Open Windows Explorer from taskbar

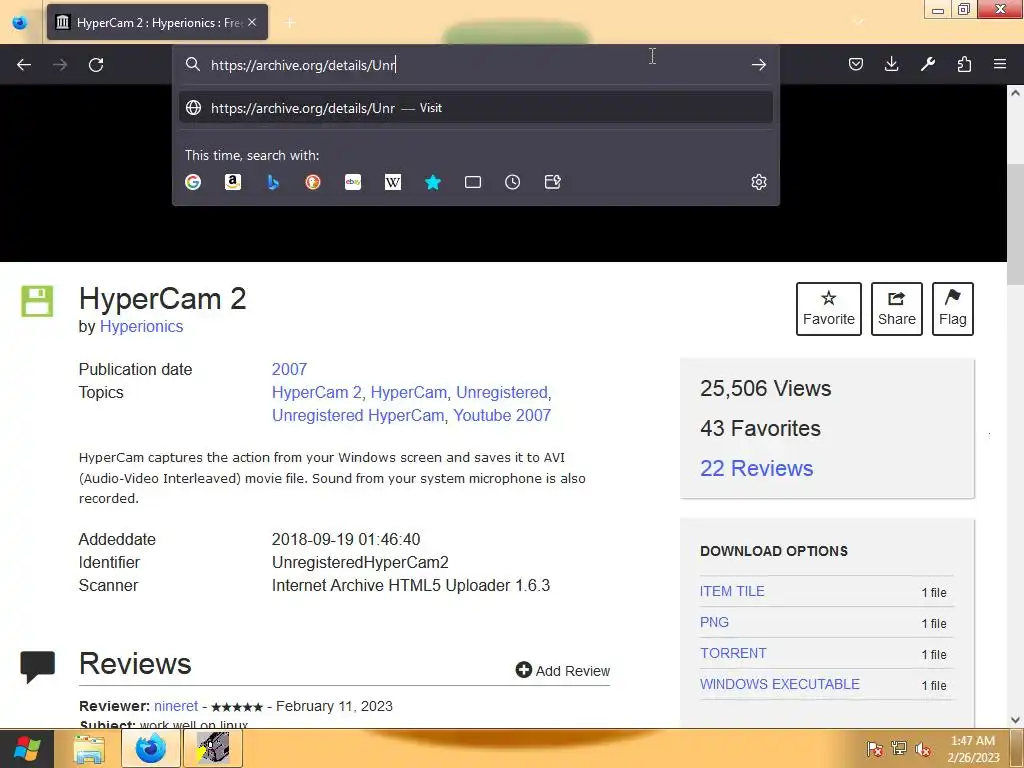coord(89,749)
